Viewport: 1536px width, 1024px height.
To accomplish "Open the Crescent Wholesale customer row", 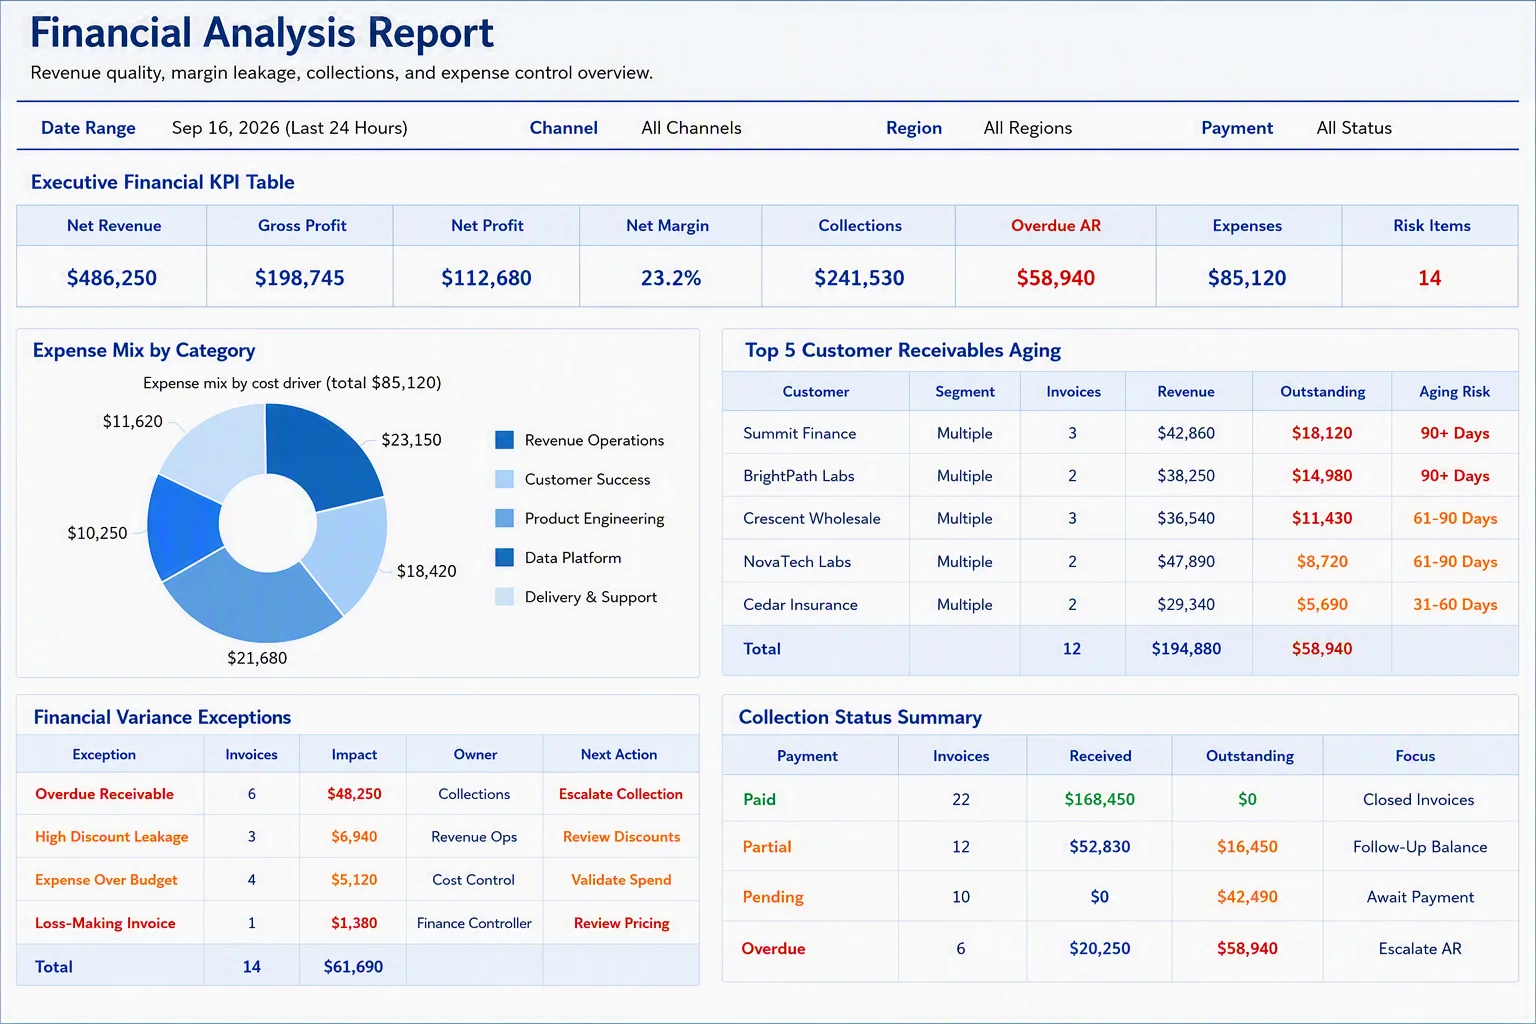I will 1120,518.
